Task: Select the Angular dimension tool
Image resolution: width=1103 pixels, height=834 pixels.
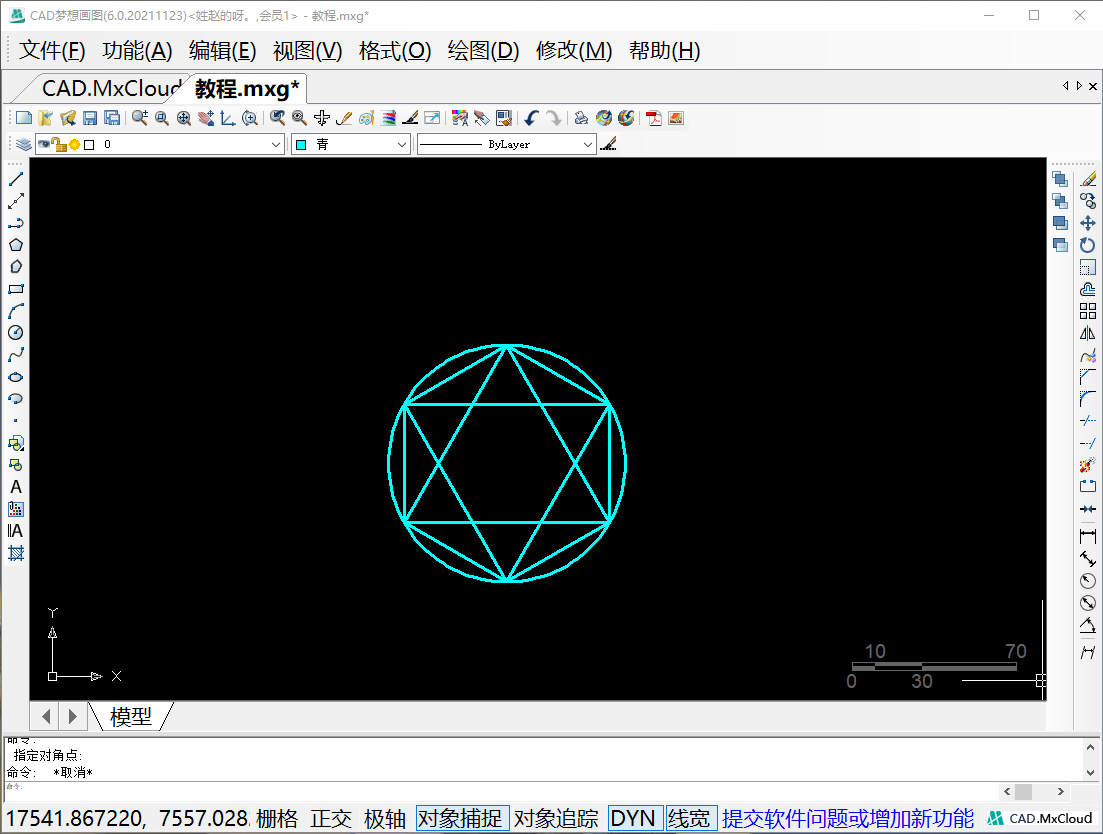Action: tap(1088, 625)
